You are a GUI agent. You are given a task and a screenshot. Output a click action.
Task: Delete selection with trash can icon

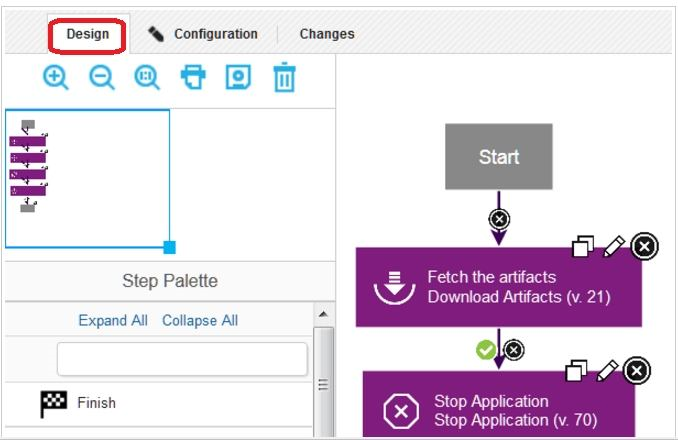point(284,78)
